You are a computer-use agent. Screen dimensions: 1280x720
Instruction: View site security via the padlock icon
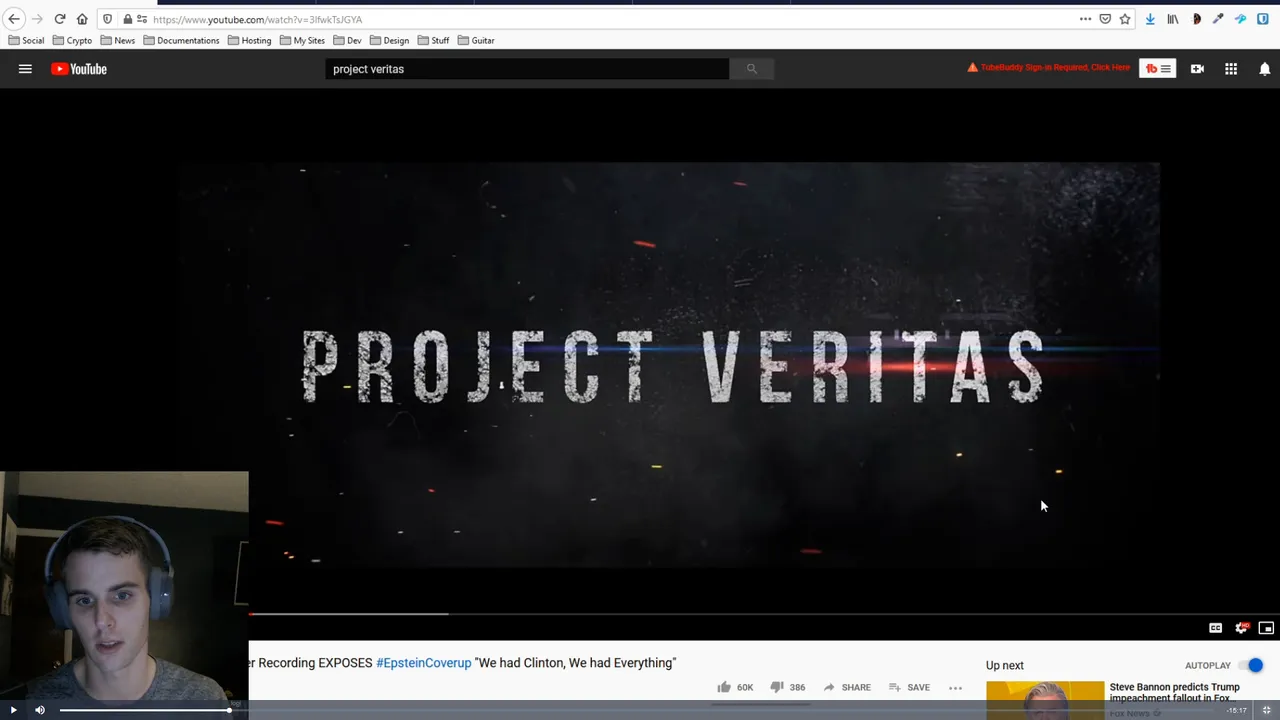pyautogui.click(x=127, y=19)
